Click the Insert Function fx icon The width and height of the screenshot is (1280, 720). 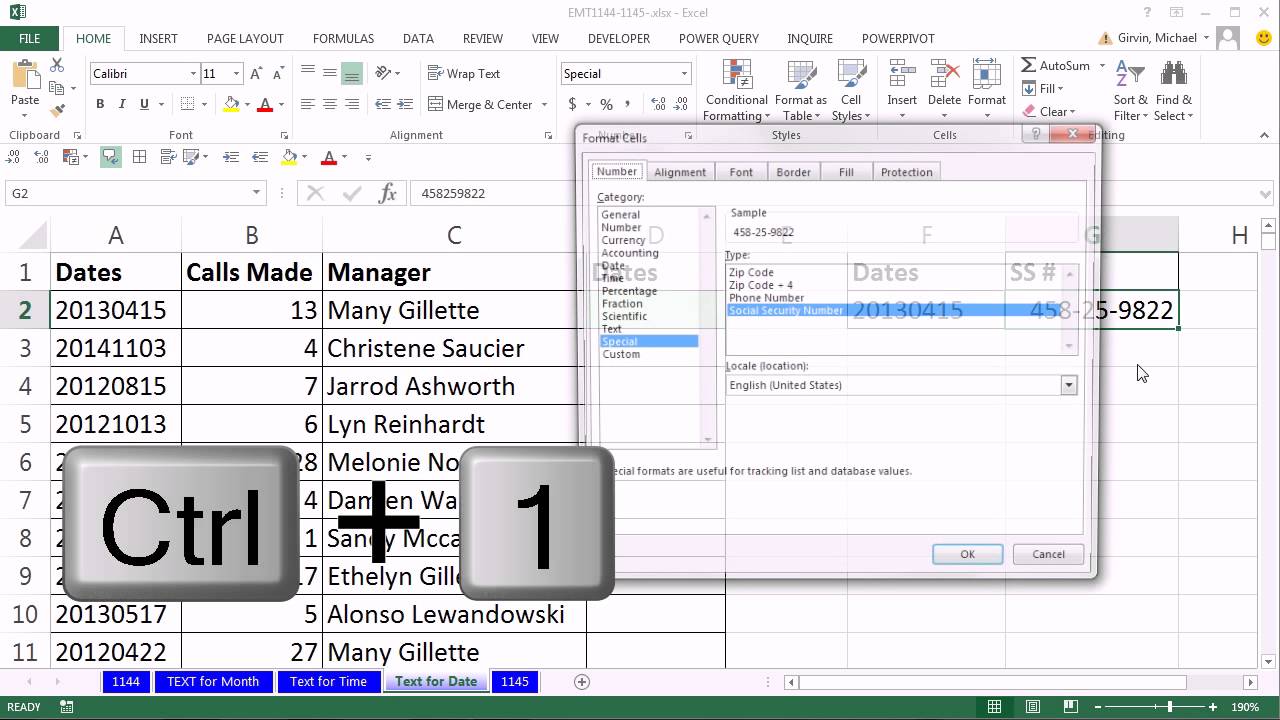(x=388, y=193)
